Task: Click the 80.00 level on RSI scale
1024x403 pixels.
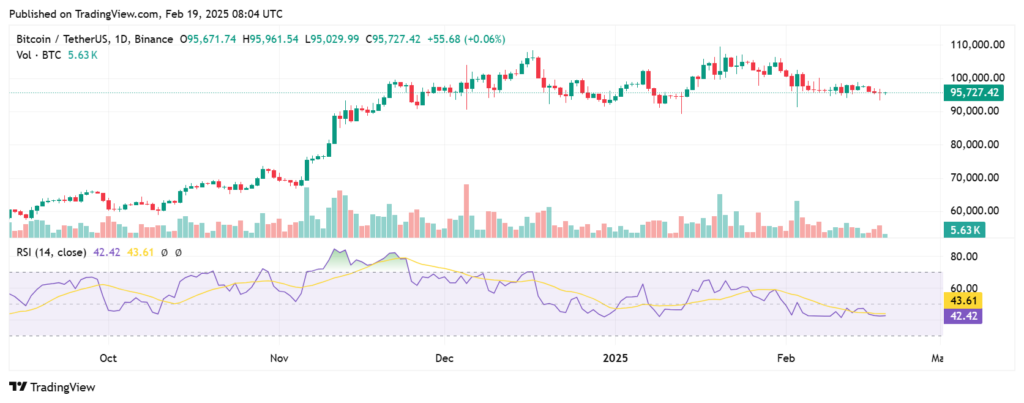Action: click(961, 256)
